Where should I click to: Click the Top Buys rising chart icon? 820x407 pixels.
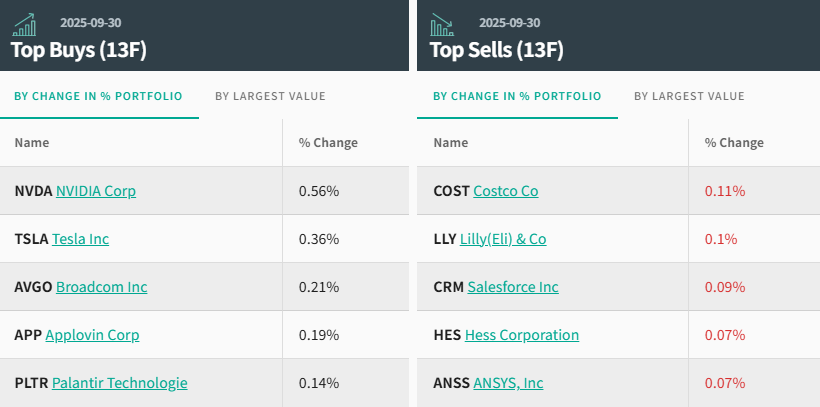25,24
